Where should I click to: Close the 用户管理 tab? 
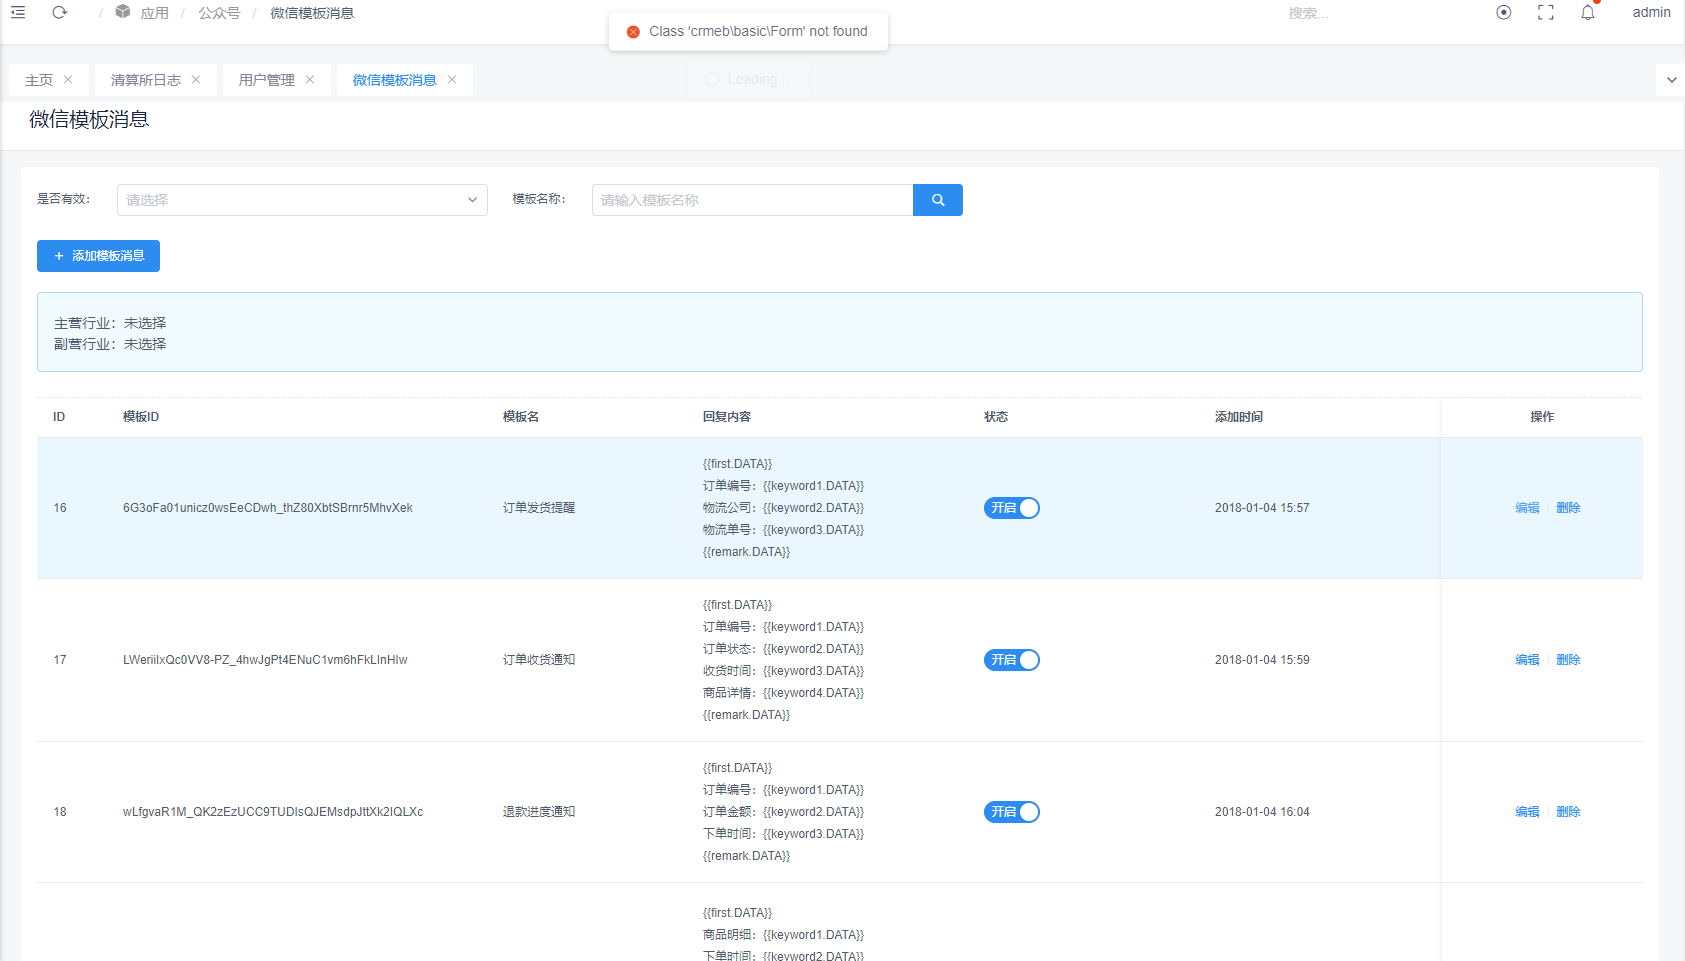[x=310, y=80]
